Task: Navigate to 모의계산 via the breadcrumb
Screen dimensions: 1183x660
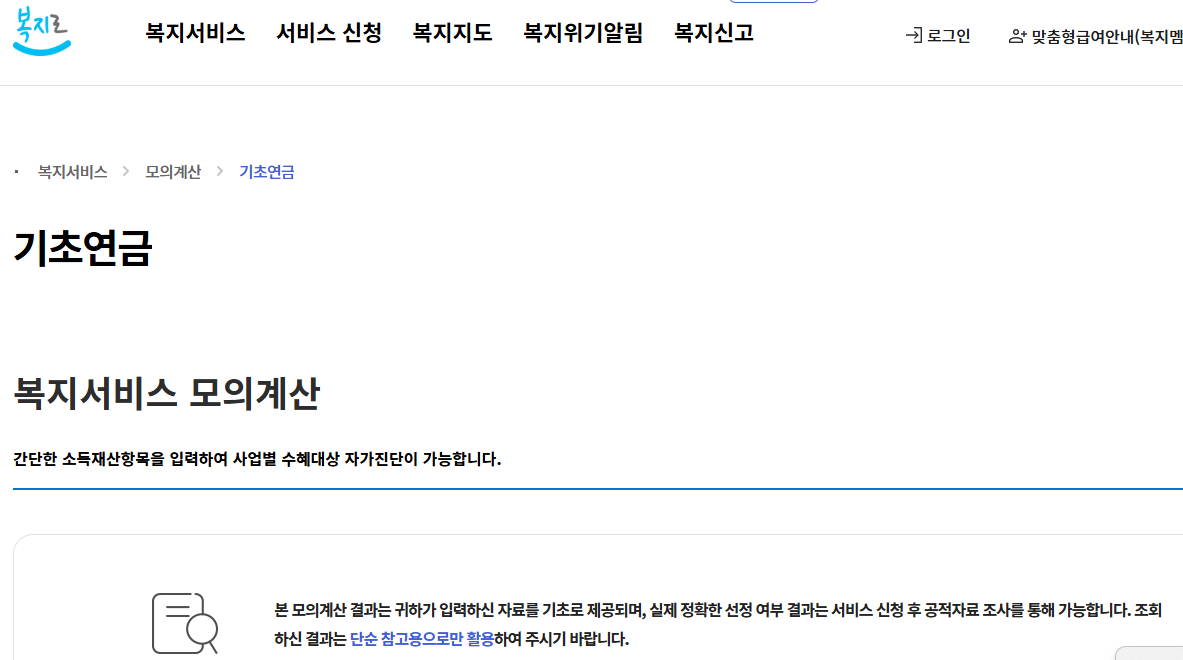Action: point(172,171)
